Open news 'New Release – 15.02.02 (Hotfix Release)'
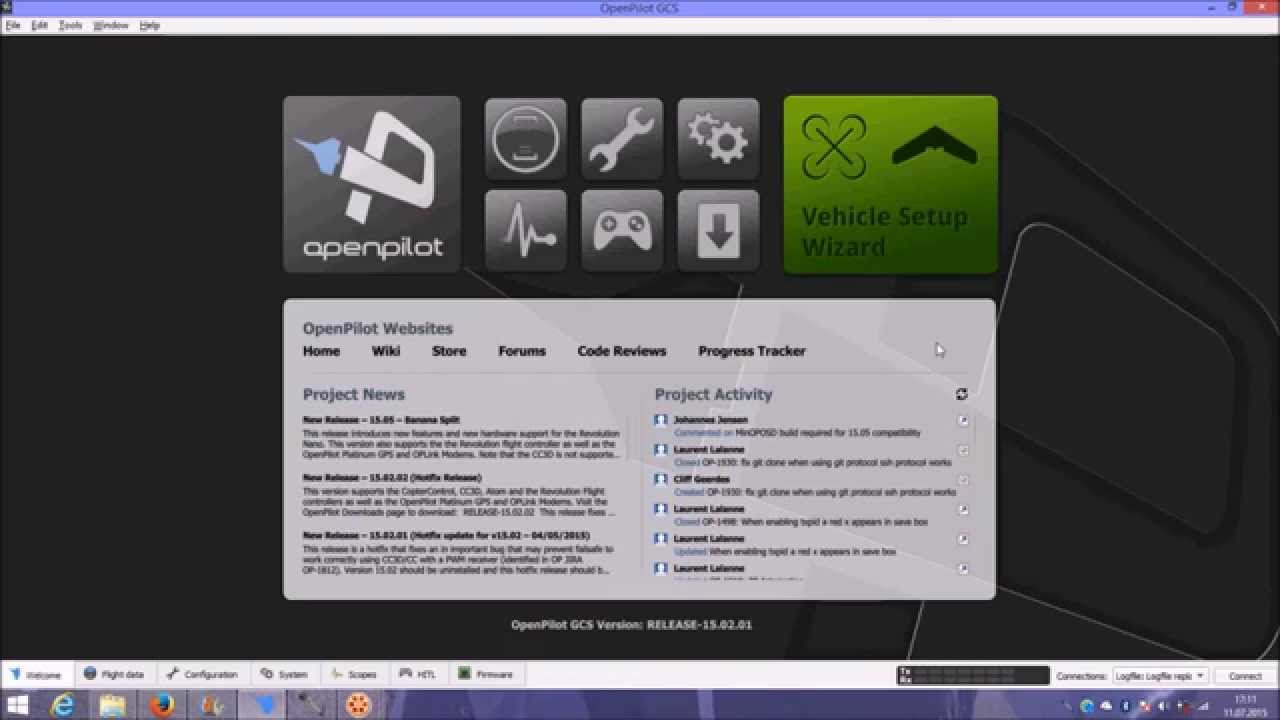Image resolution: width=1280 pixels, height=720 pixels. (392, 478)
